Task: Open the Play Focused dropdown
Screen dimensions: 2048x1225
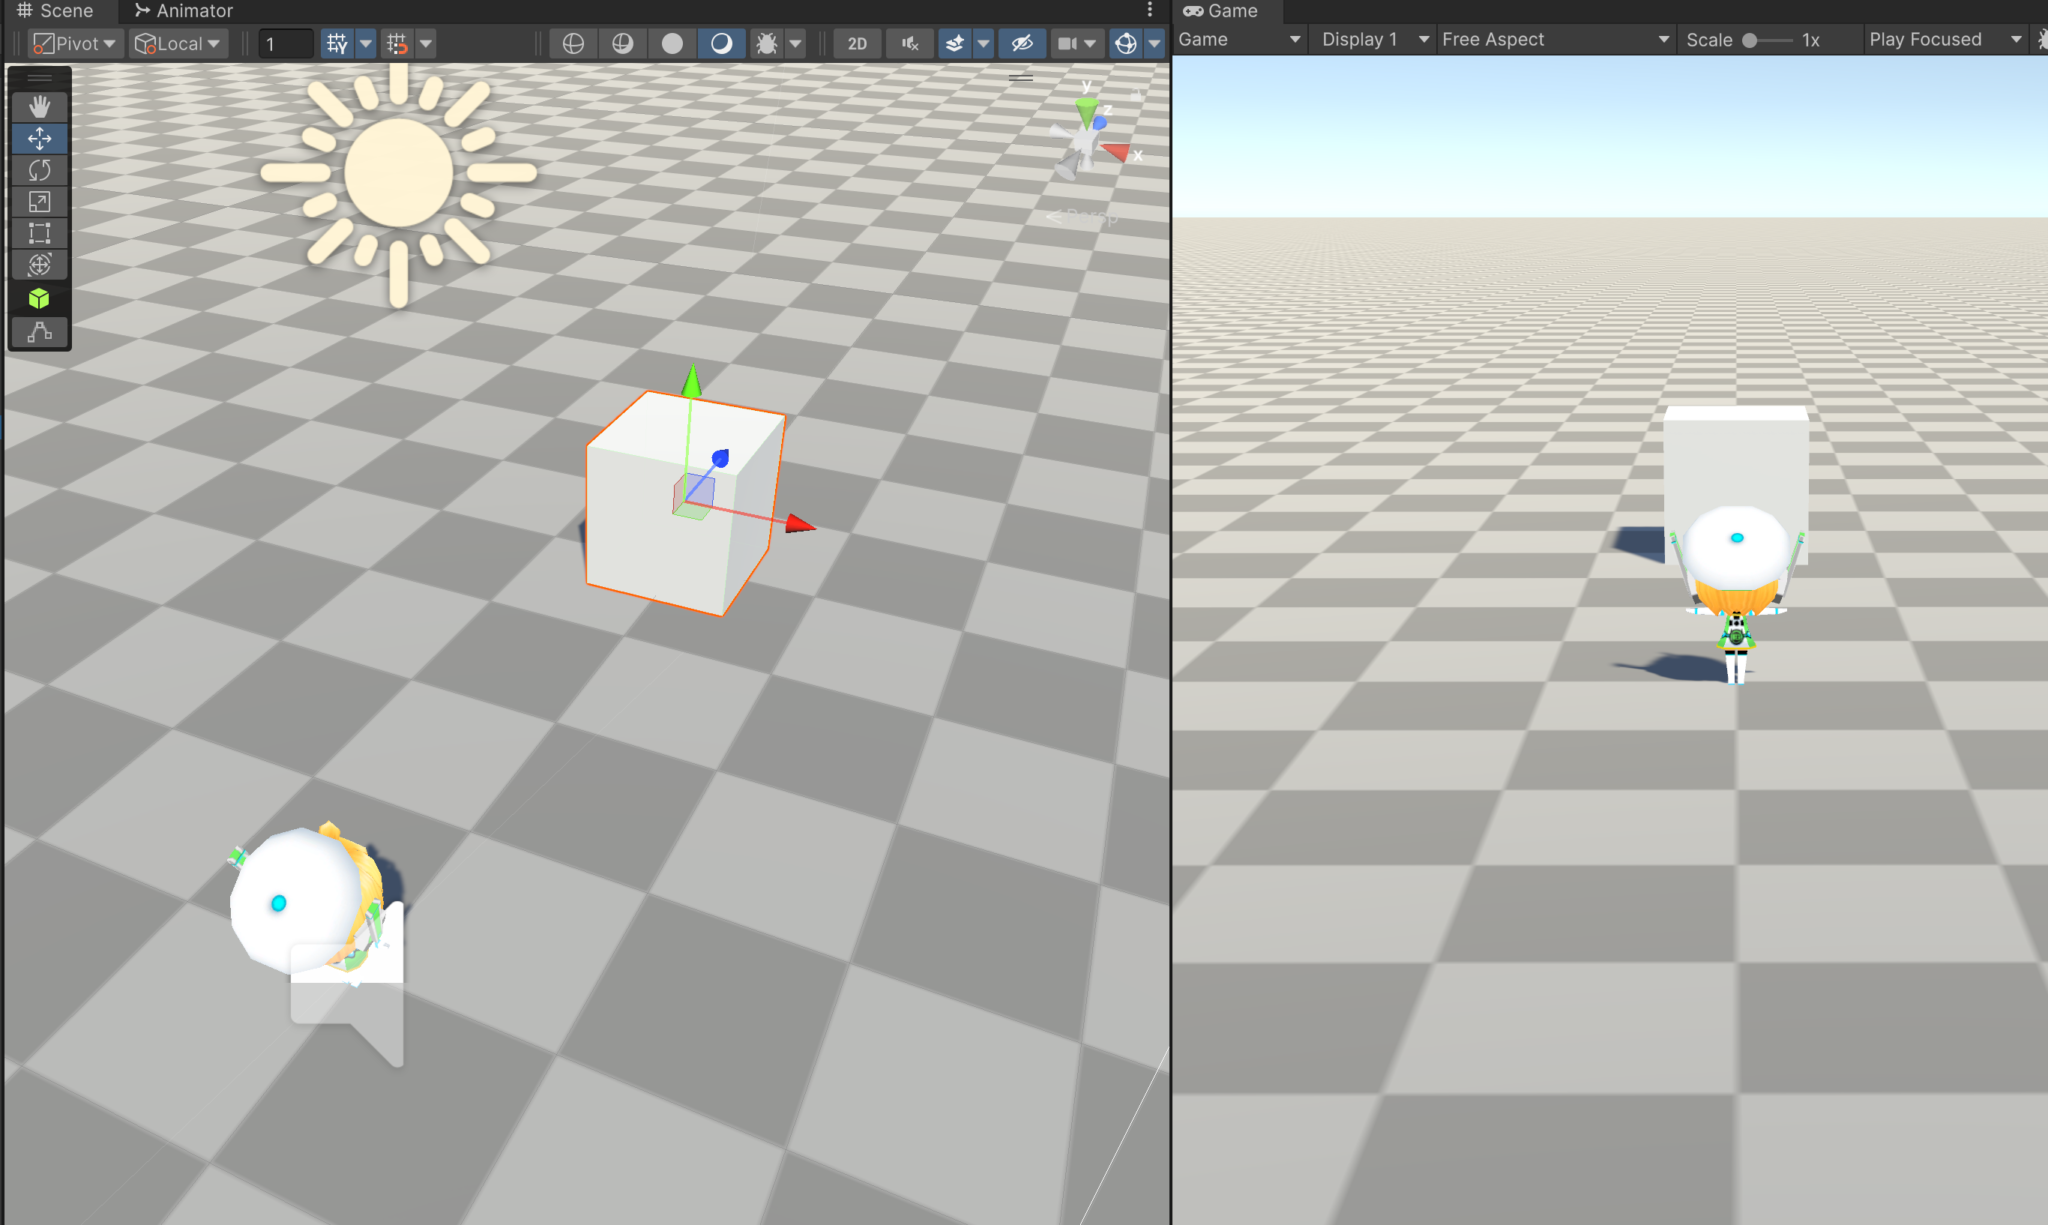Action: (1944, 39)
